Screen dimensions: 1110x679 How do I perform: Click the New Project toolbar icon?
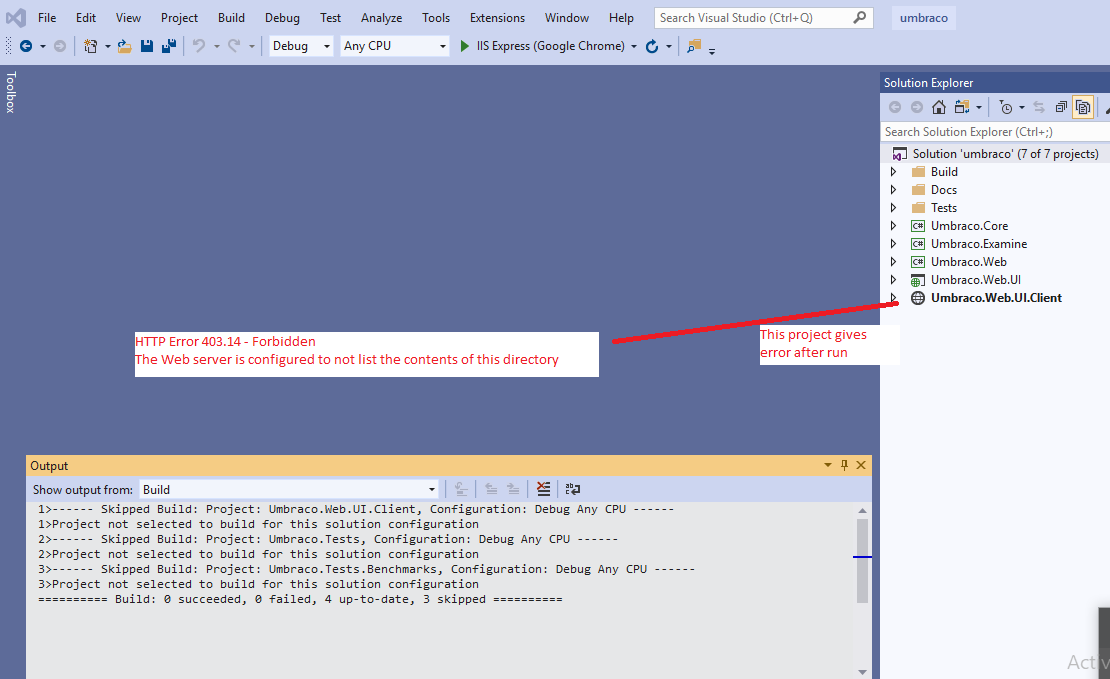91,46
